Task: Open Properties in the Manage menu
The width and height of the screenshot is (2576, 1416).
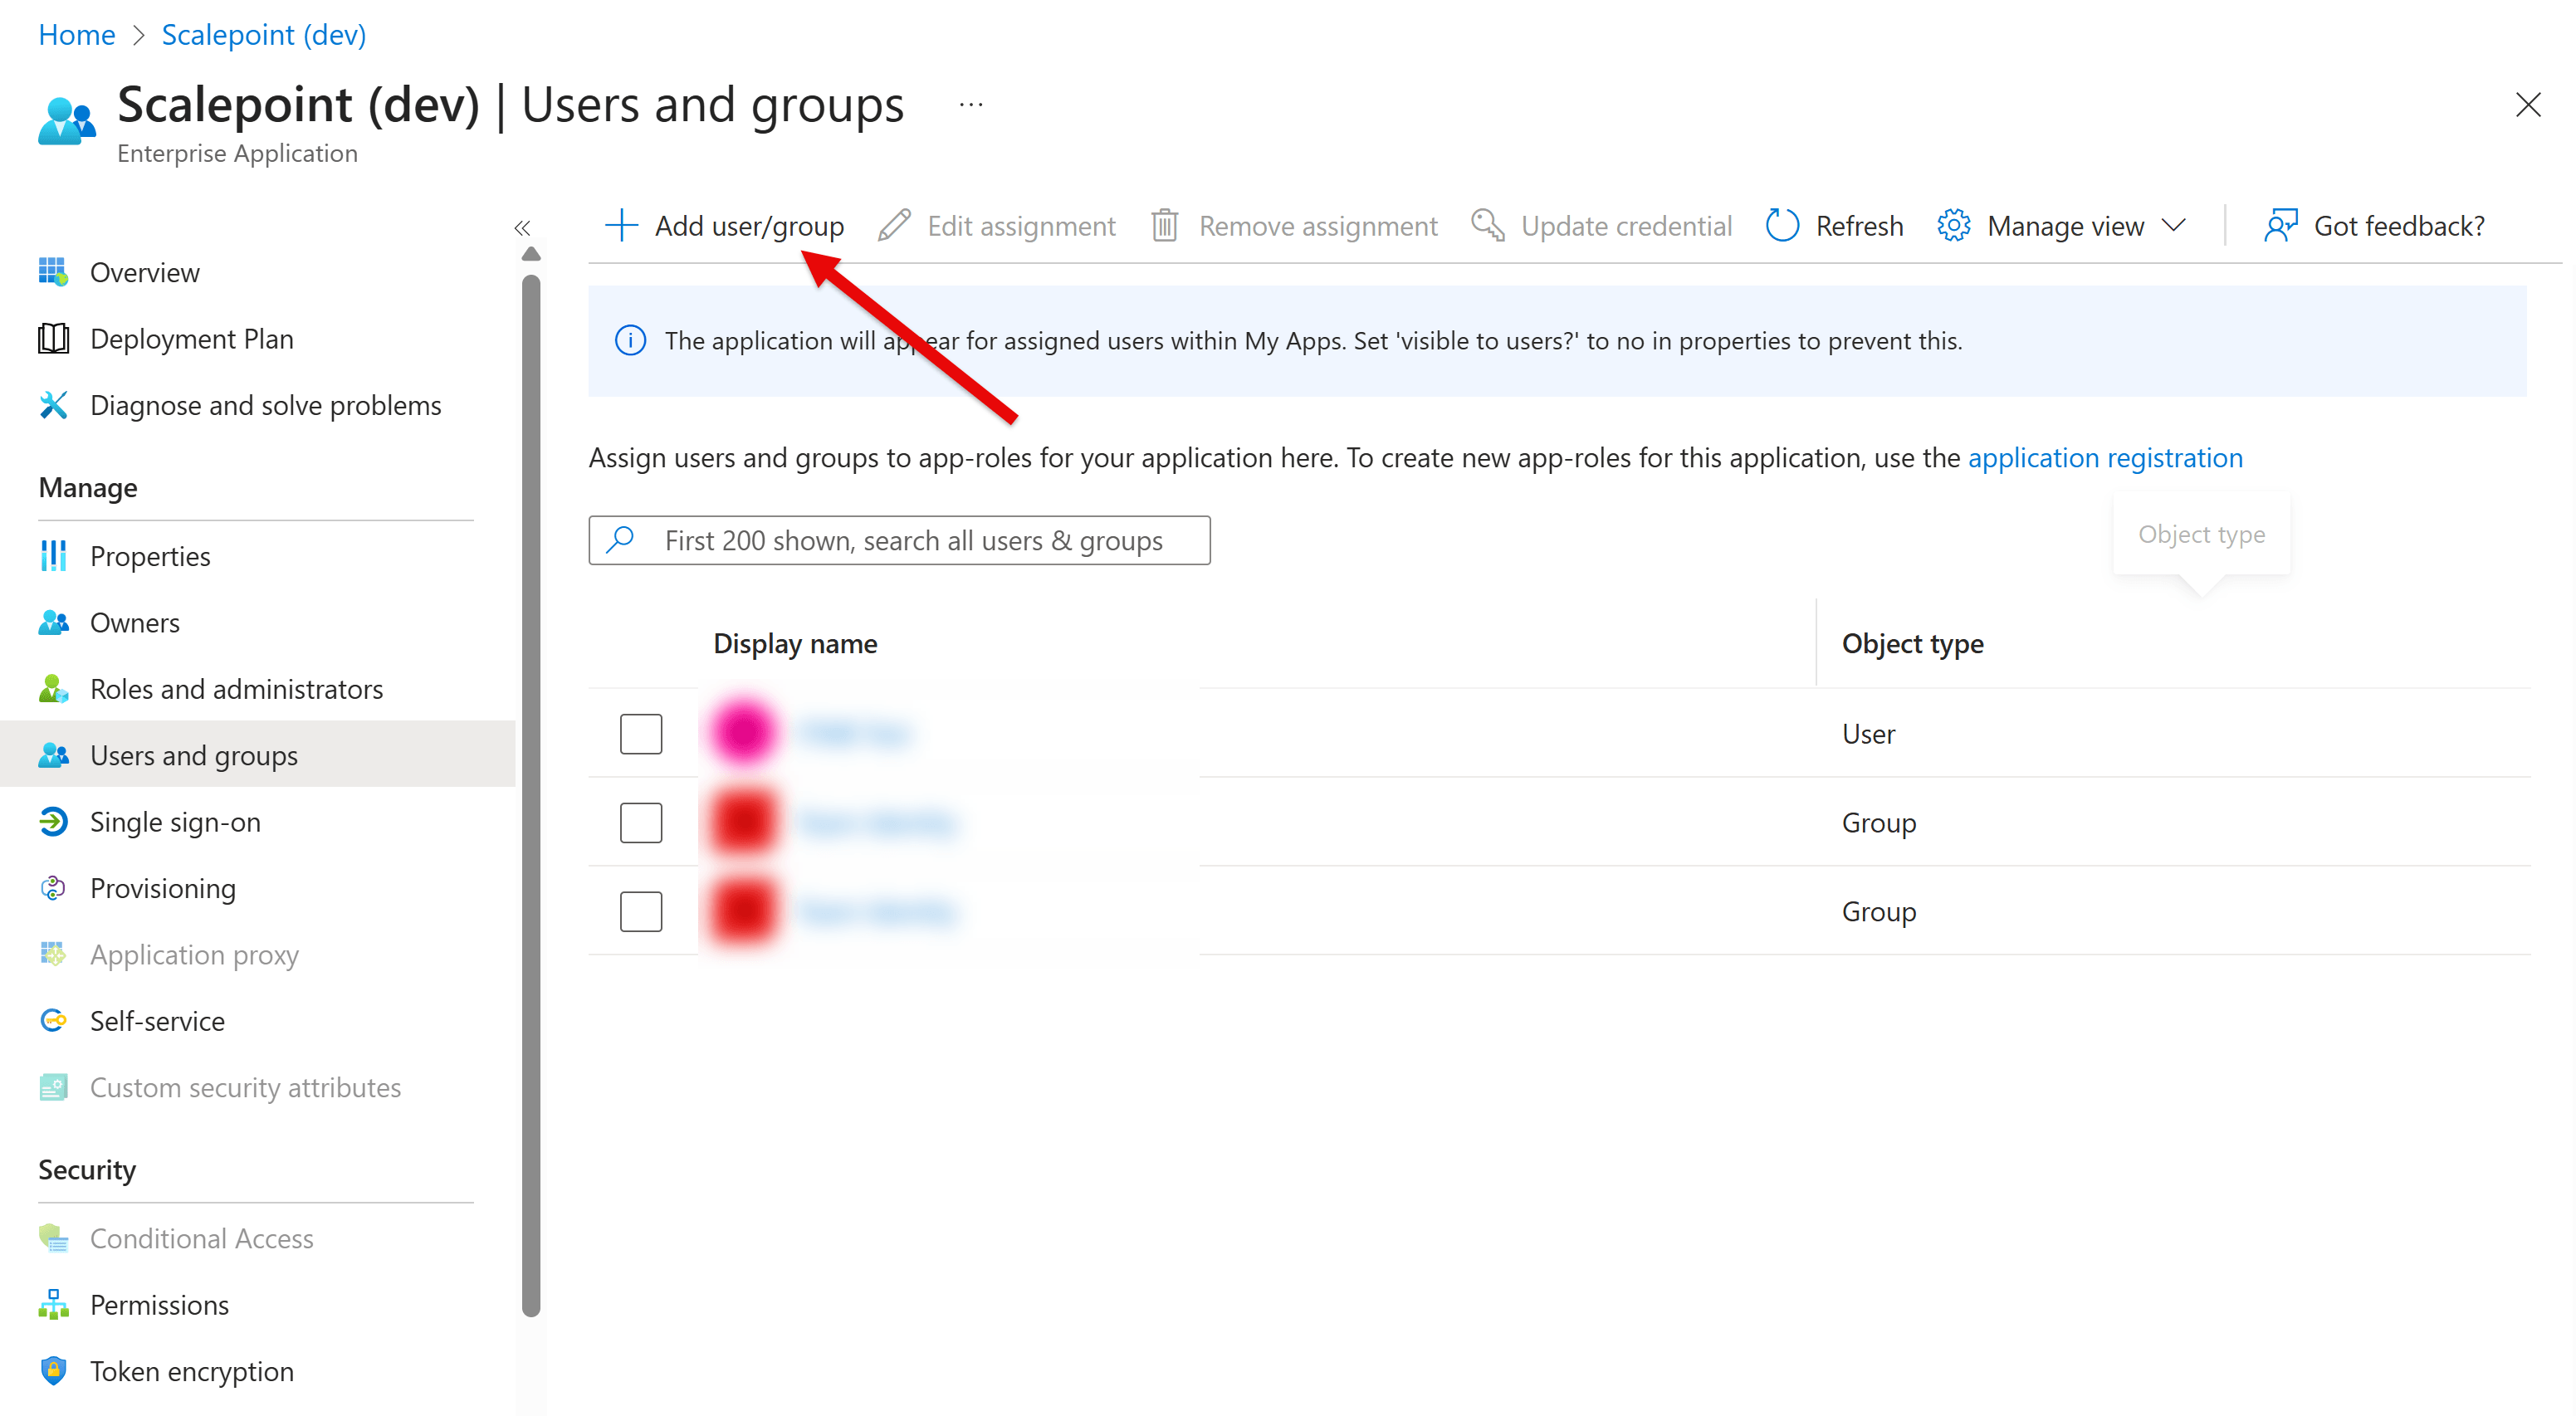Action: pos(150,556)
